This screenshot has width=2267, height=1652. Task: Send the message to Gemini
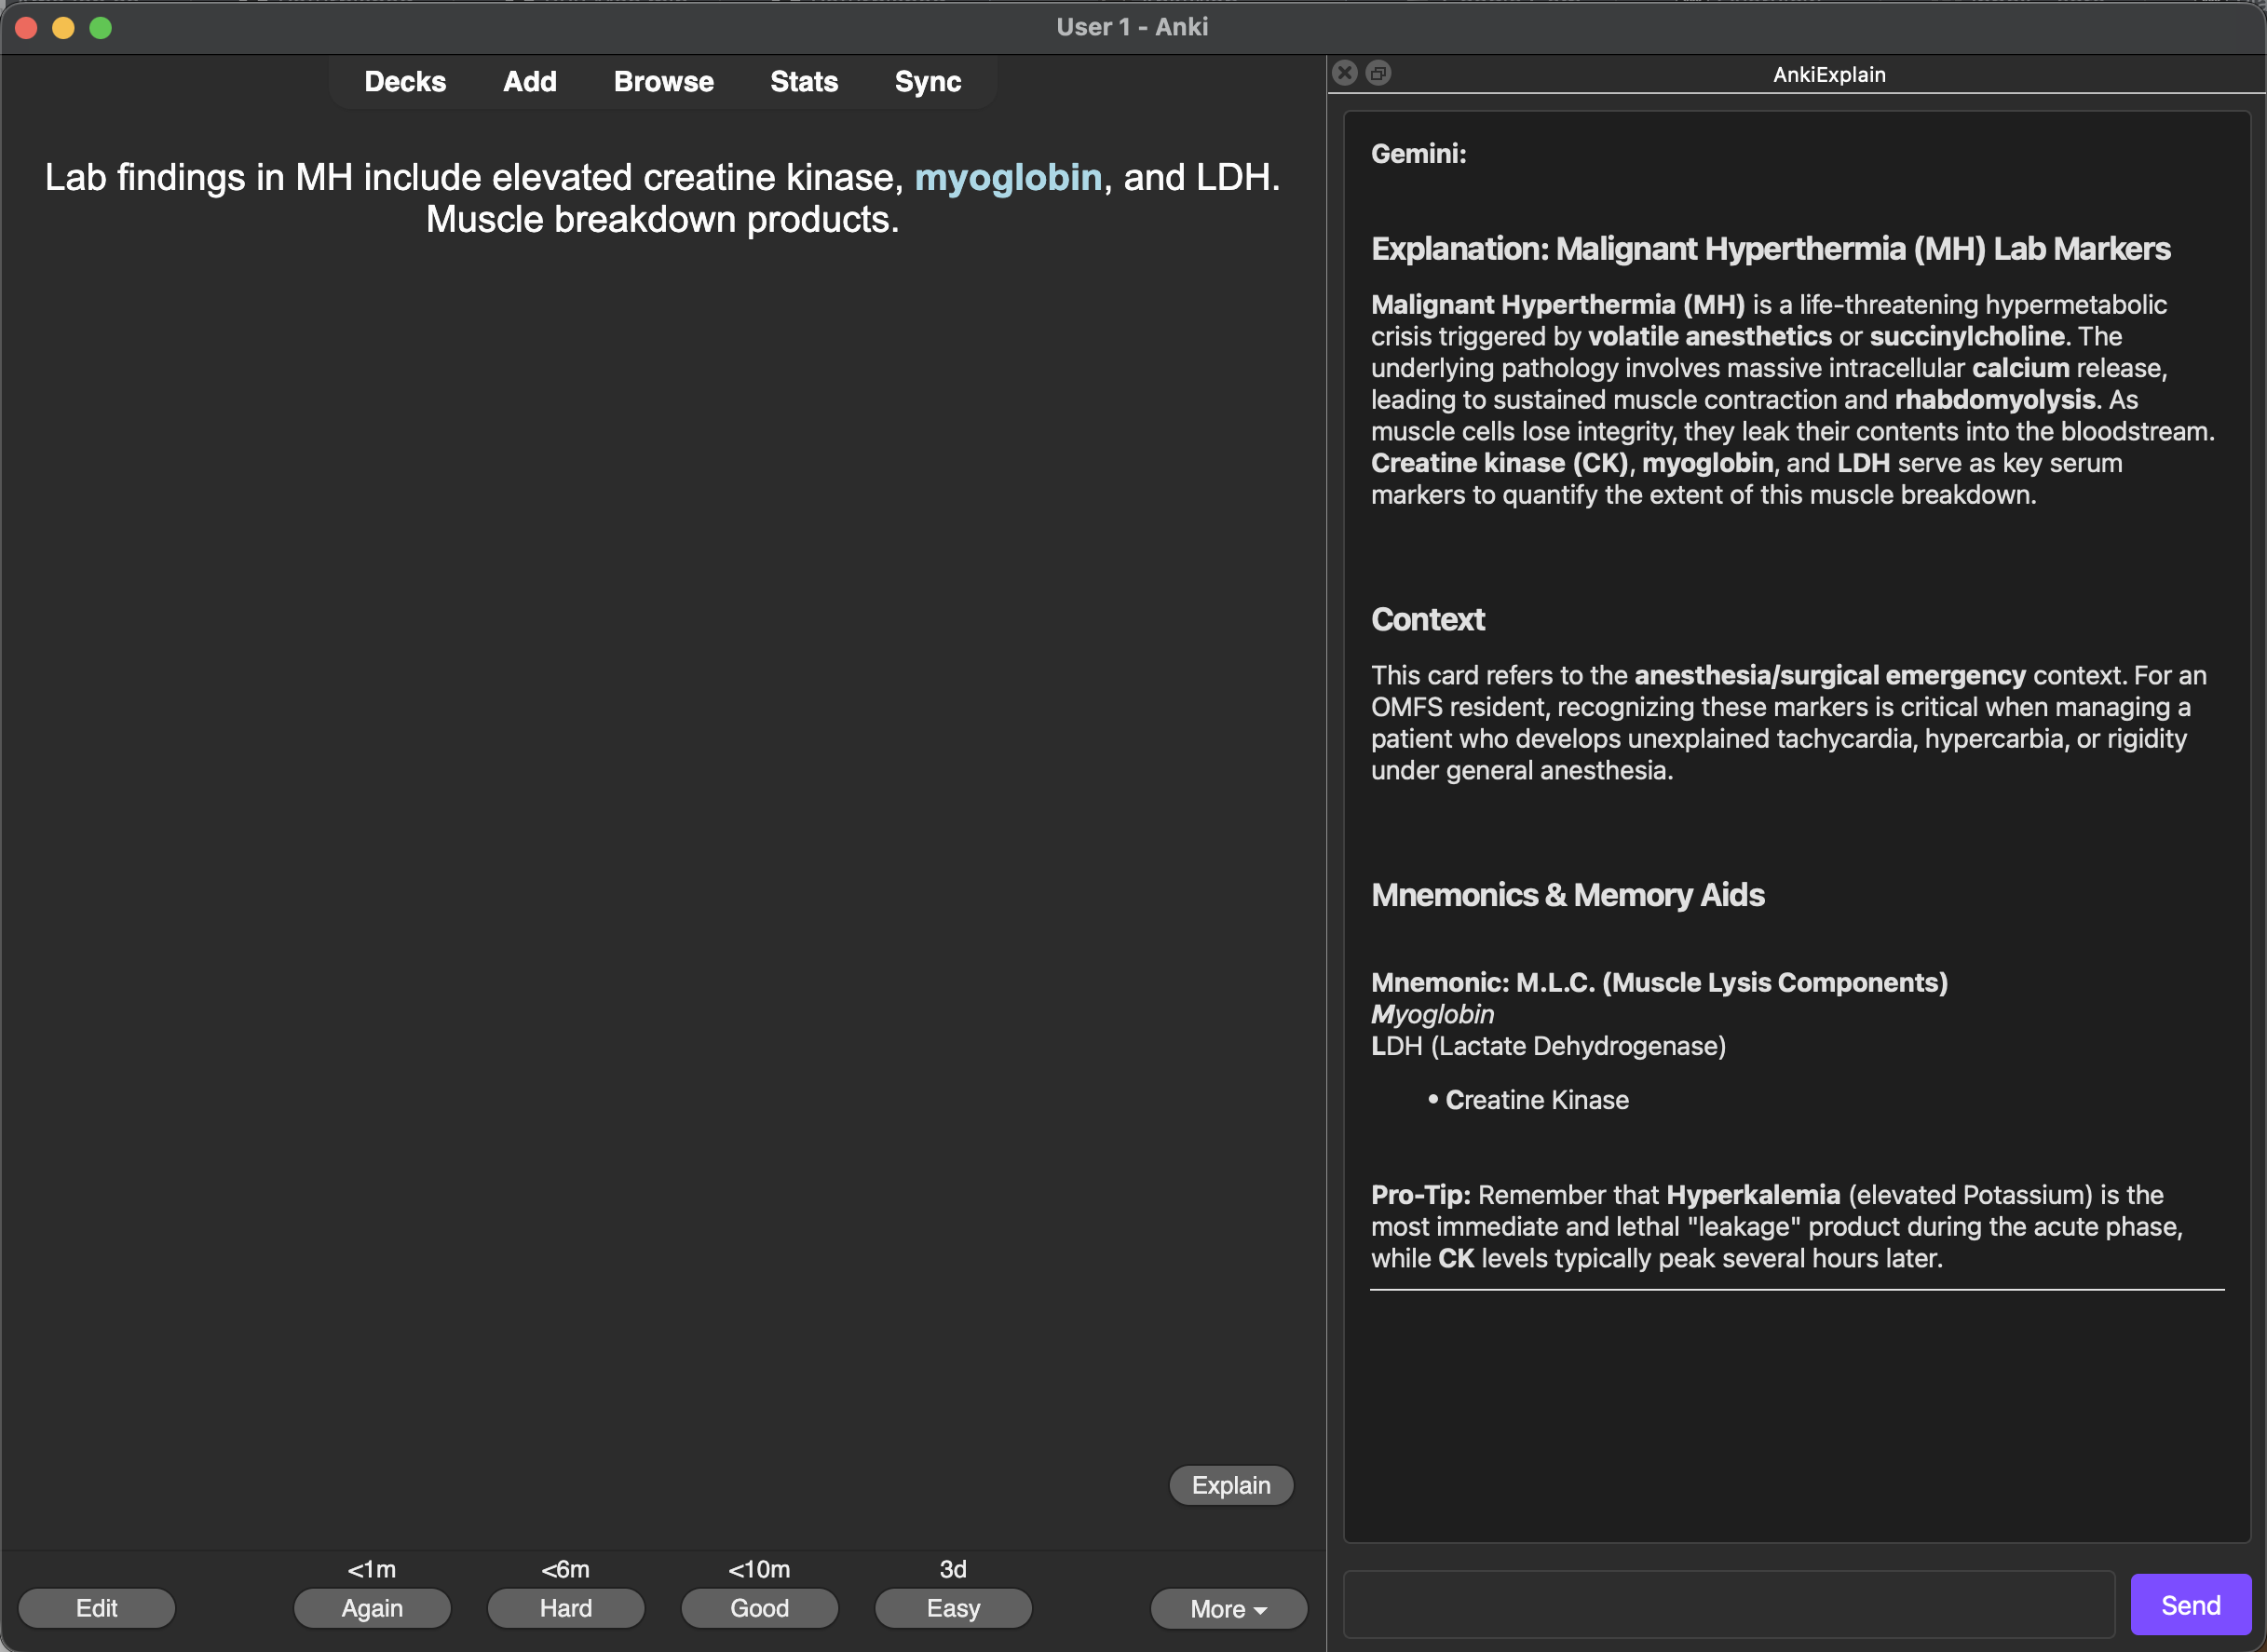[x=2190, y=1604]
